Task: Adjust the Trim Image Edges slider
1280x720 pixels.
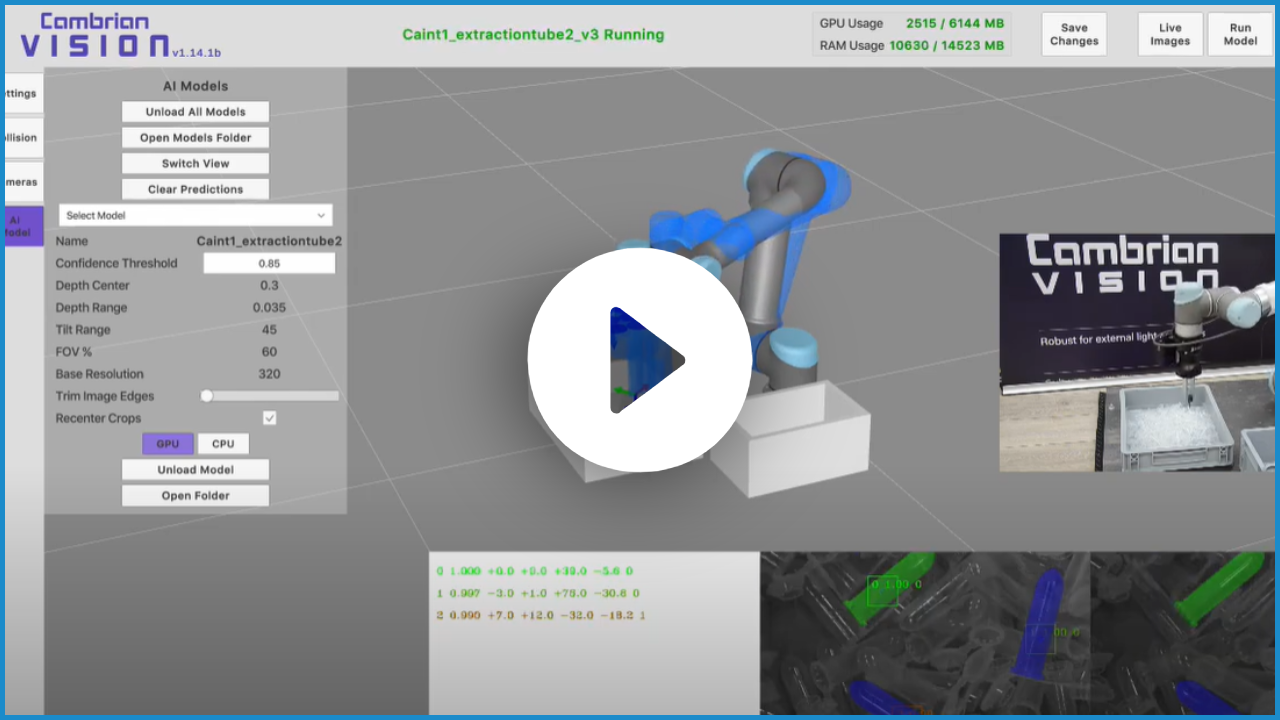Action: [x=270, y=396]
